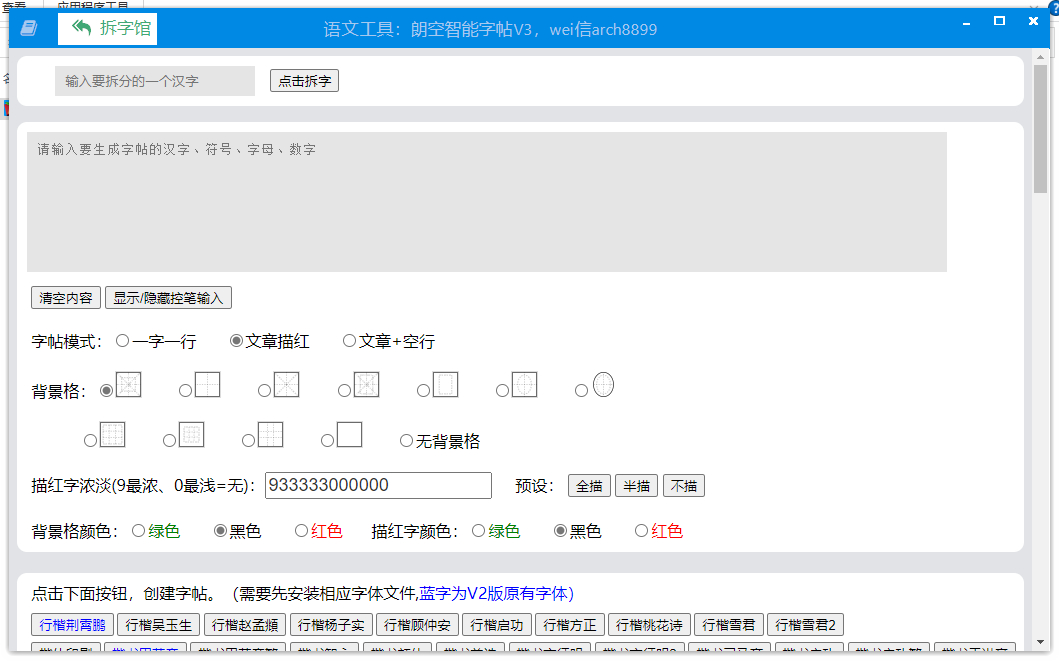Image resolution: width=1059 pixels, height=661 pixels.
Task: Click the scrollbar down arrow
Action: pos(1040,642)
